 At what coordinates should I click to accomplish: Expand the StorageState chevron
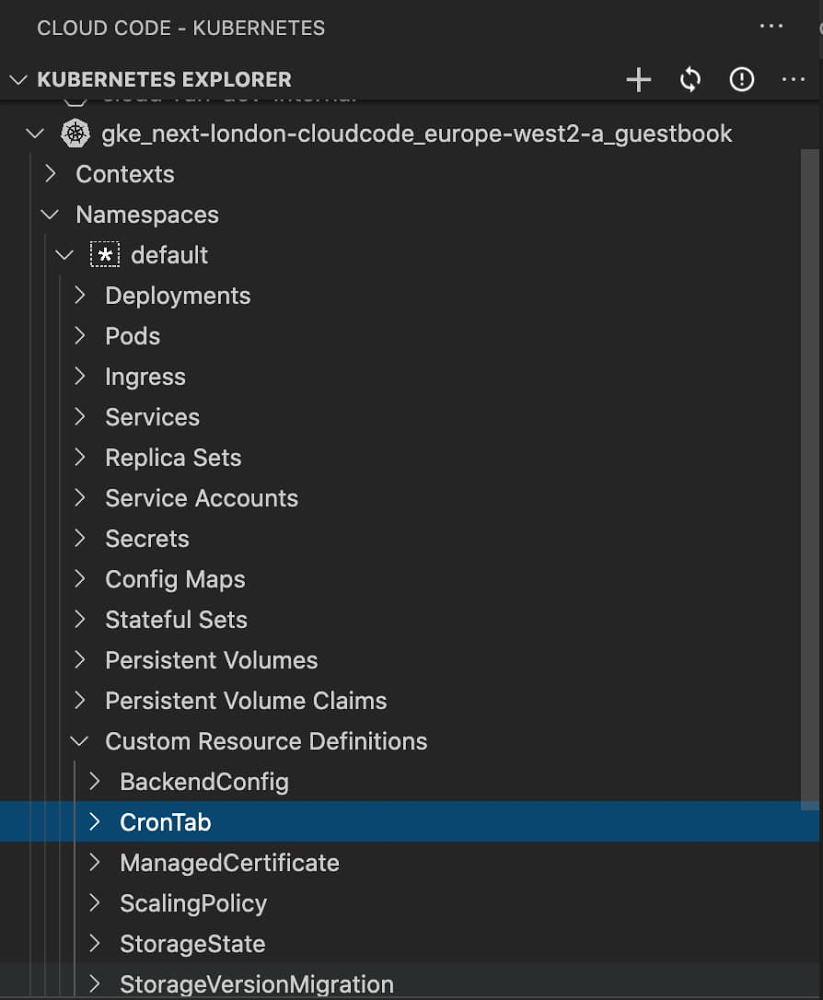(x=94, y=943)
